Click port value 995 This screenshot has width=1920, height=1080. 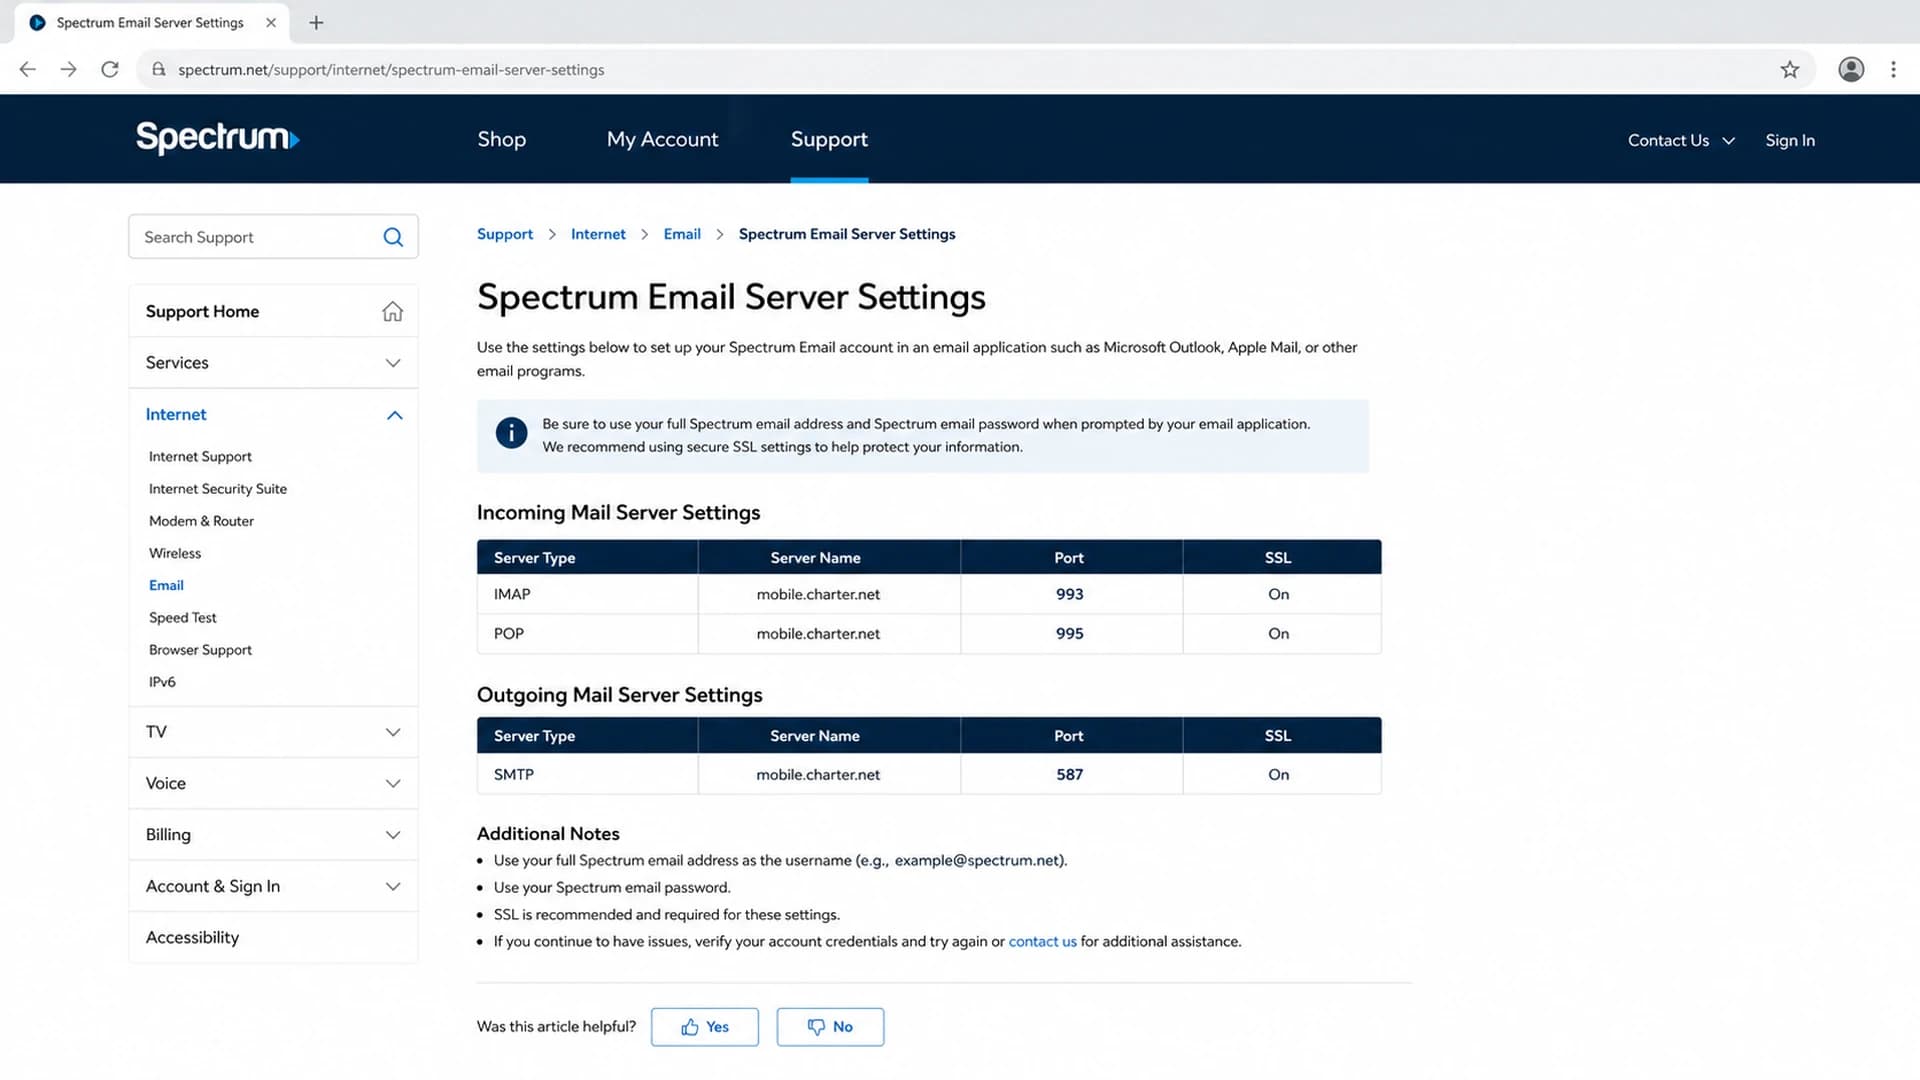pyautogui.click(x=1069, y=634)
